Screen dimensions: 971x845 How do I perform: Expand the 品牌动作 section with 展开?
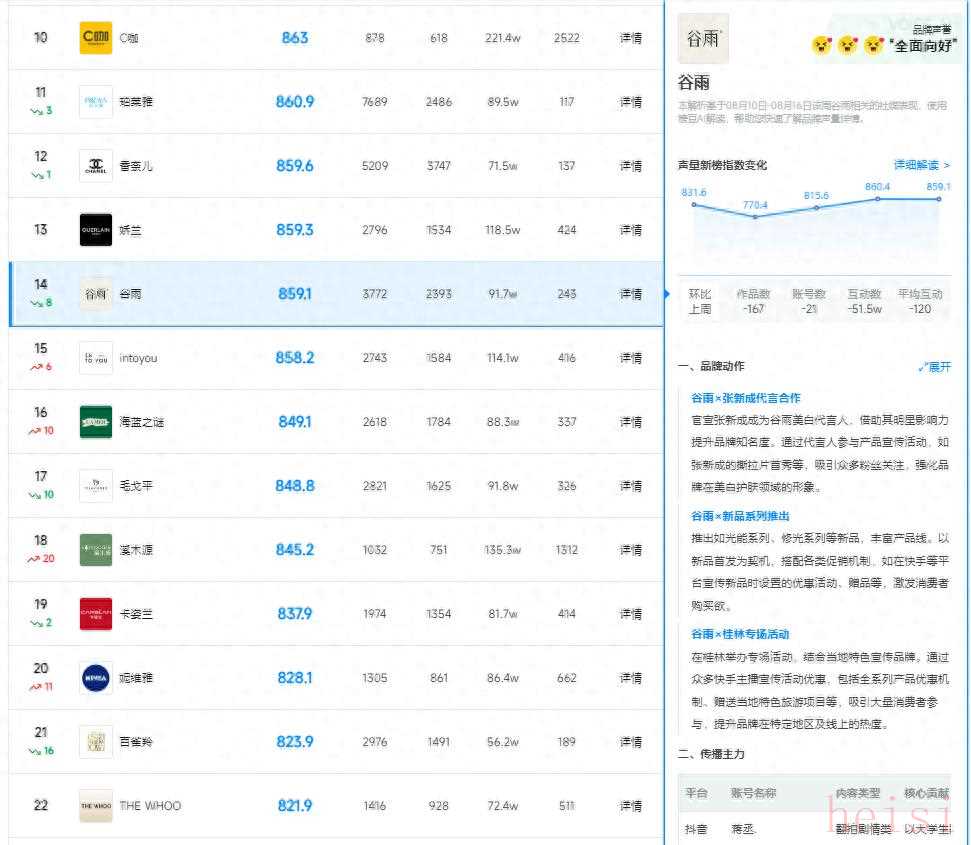click(x=935, y=367)
